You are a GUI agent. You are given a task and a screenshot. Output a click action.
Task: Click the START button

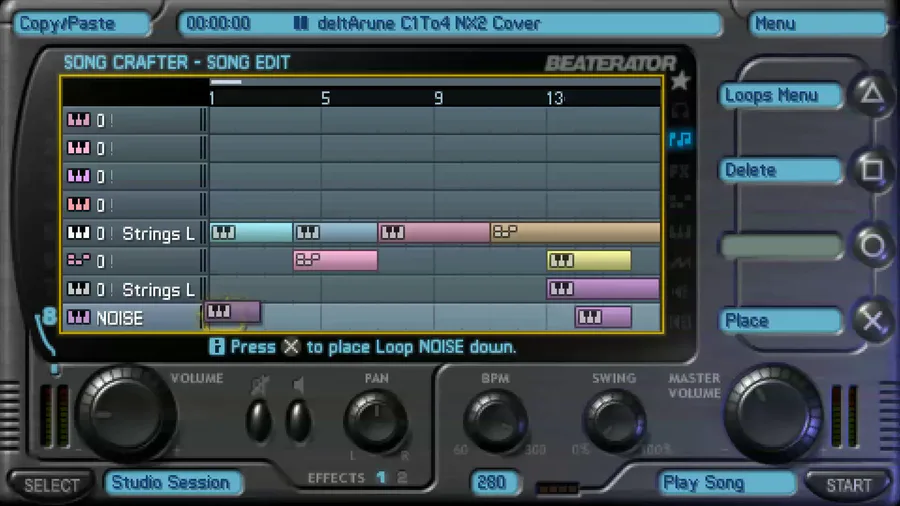pyautogui.click(x=849, y=485)
